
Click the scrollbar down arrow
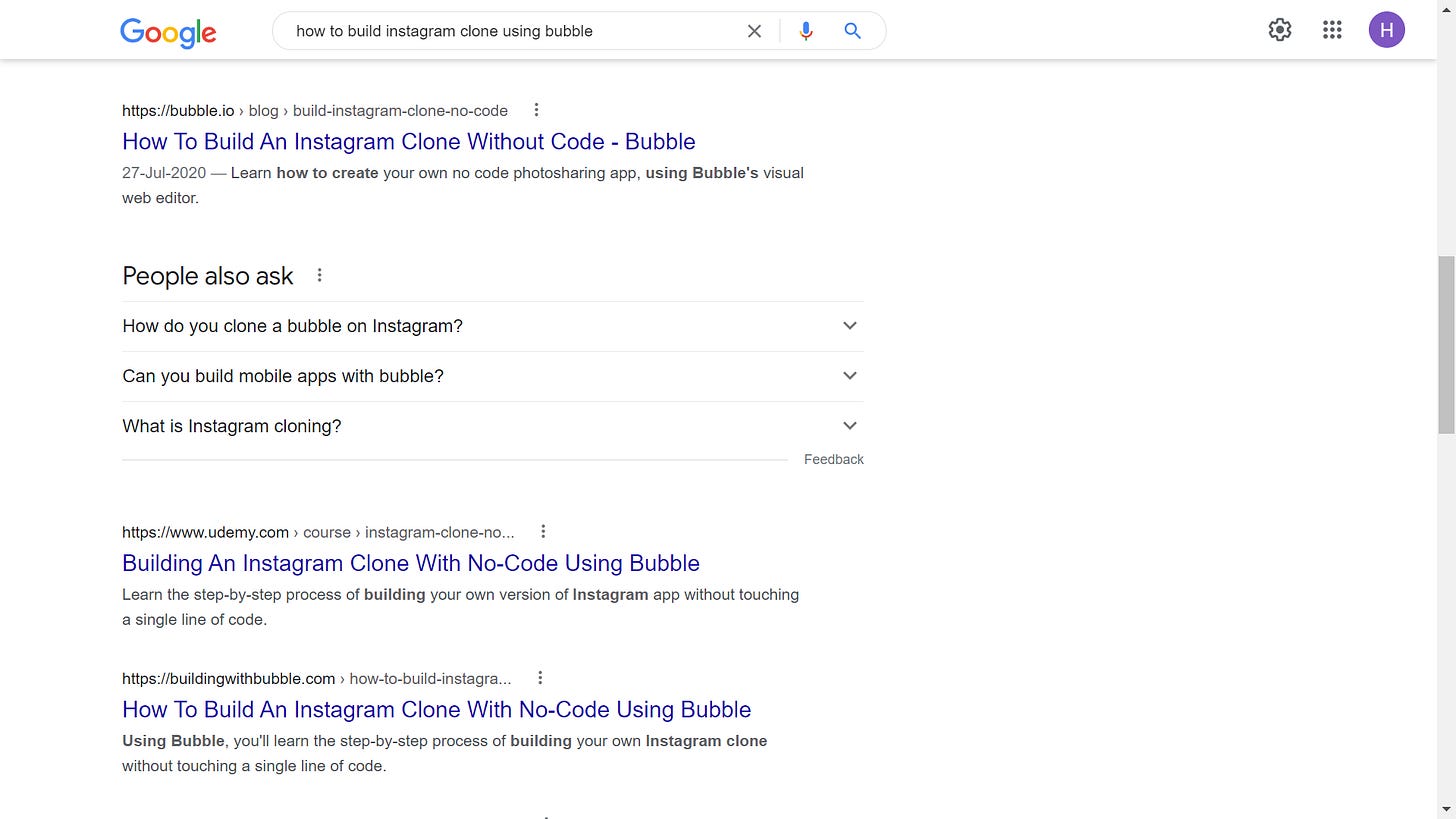1446,810
